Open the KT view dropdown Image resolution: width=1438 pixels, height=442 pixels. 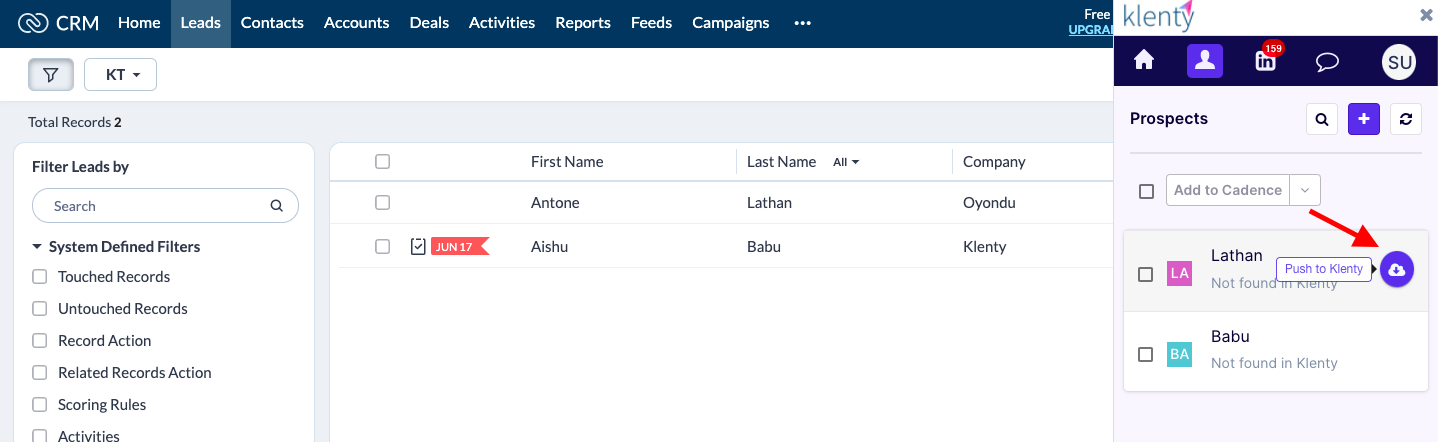pos(120,75)
